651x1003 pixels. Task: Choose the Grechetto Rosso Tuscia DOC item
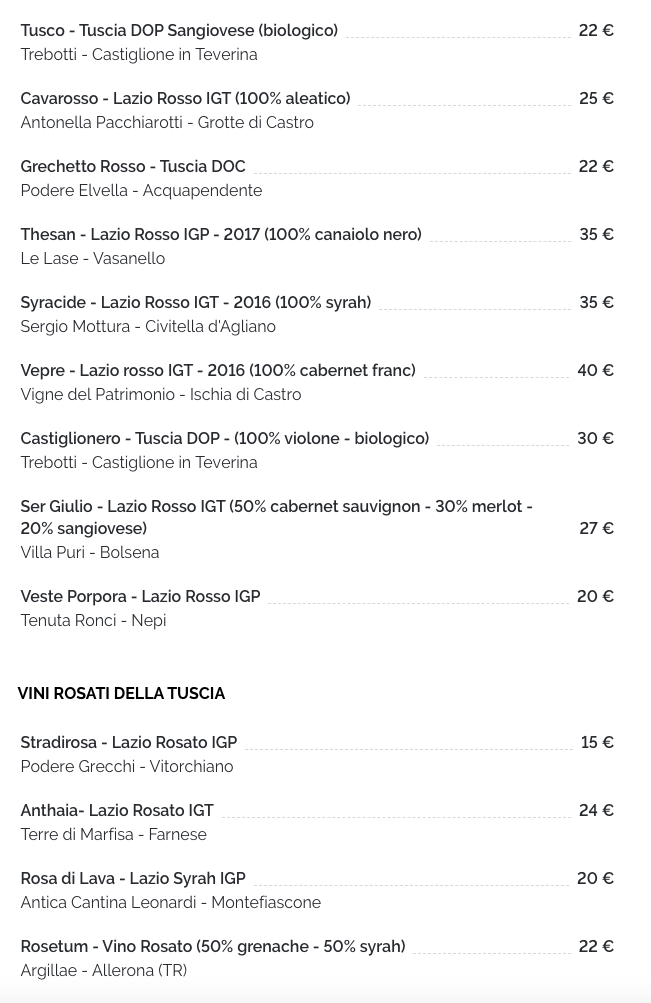[133, 166]
